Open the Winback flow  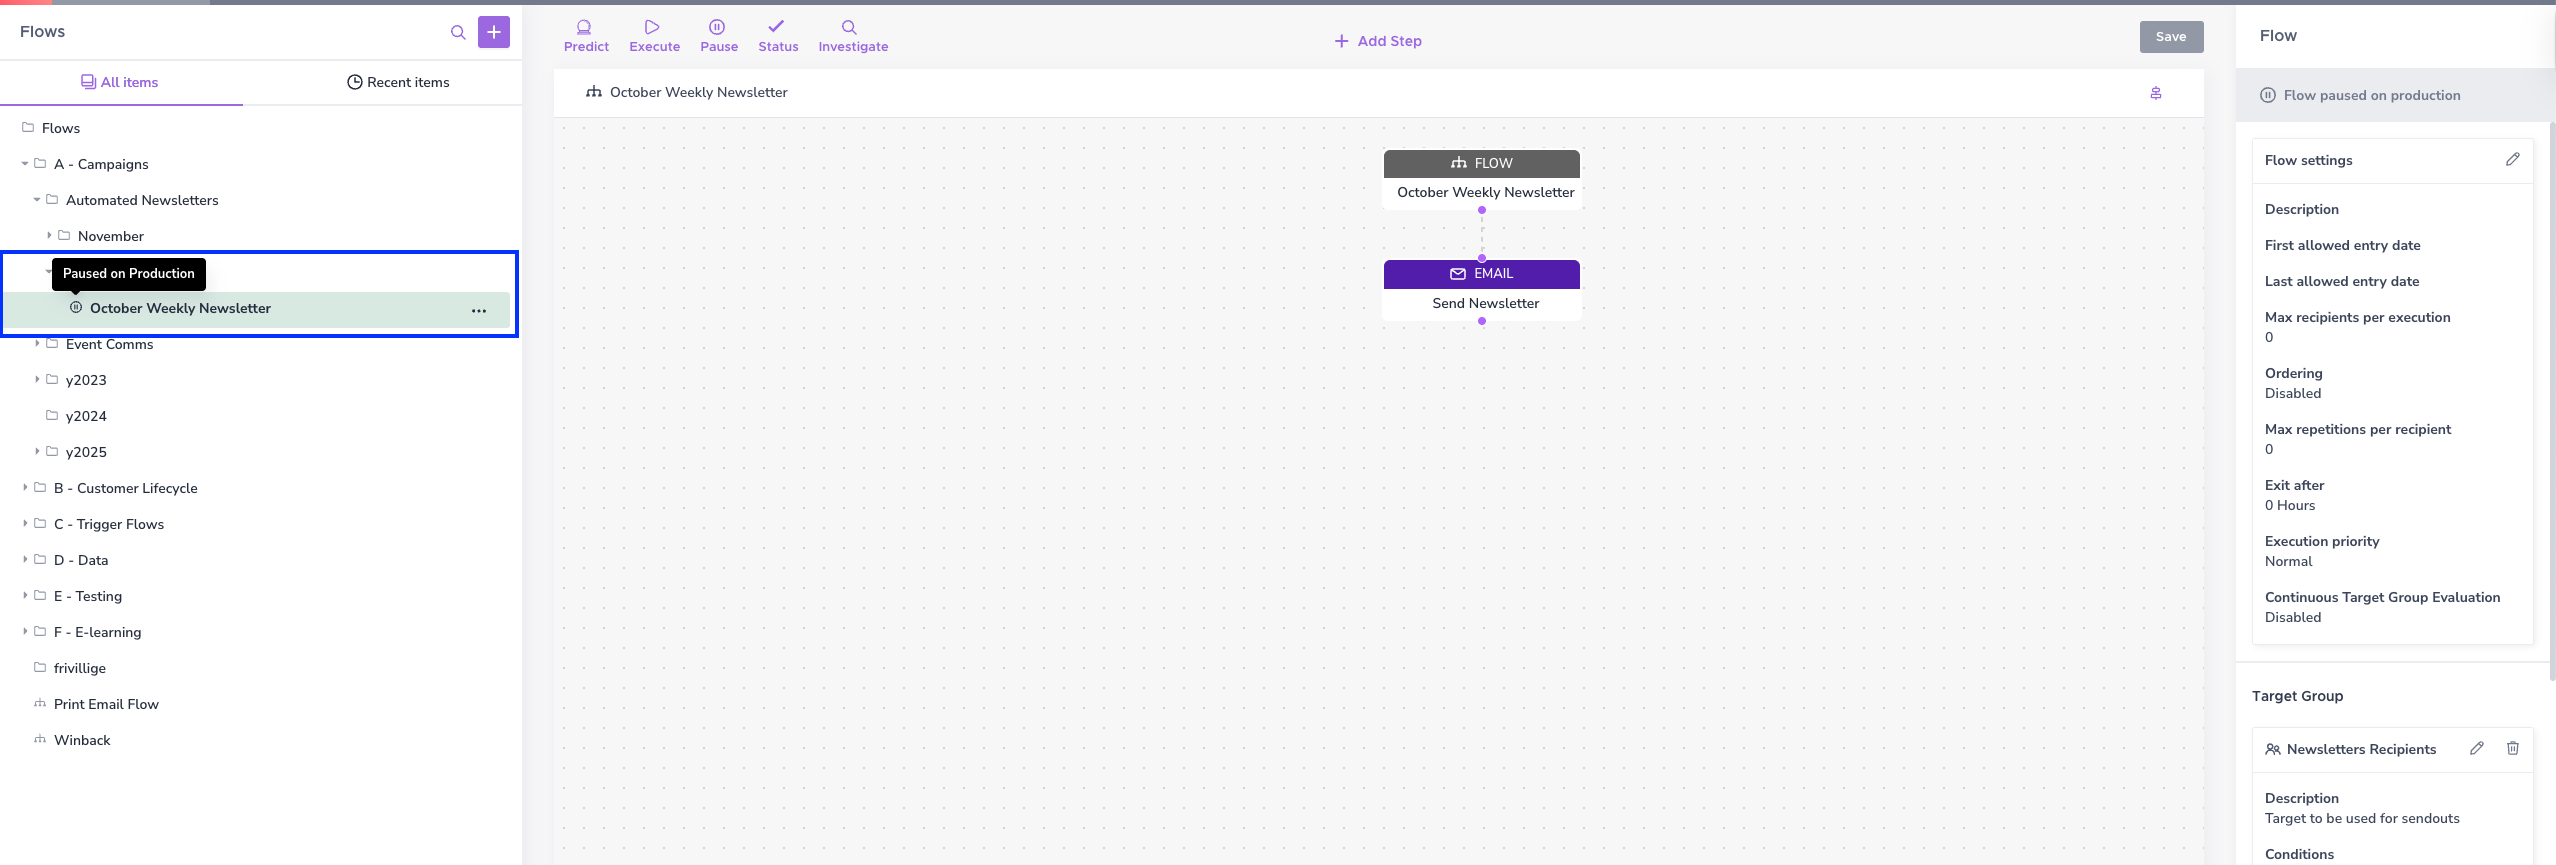tap(82, 740)
